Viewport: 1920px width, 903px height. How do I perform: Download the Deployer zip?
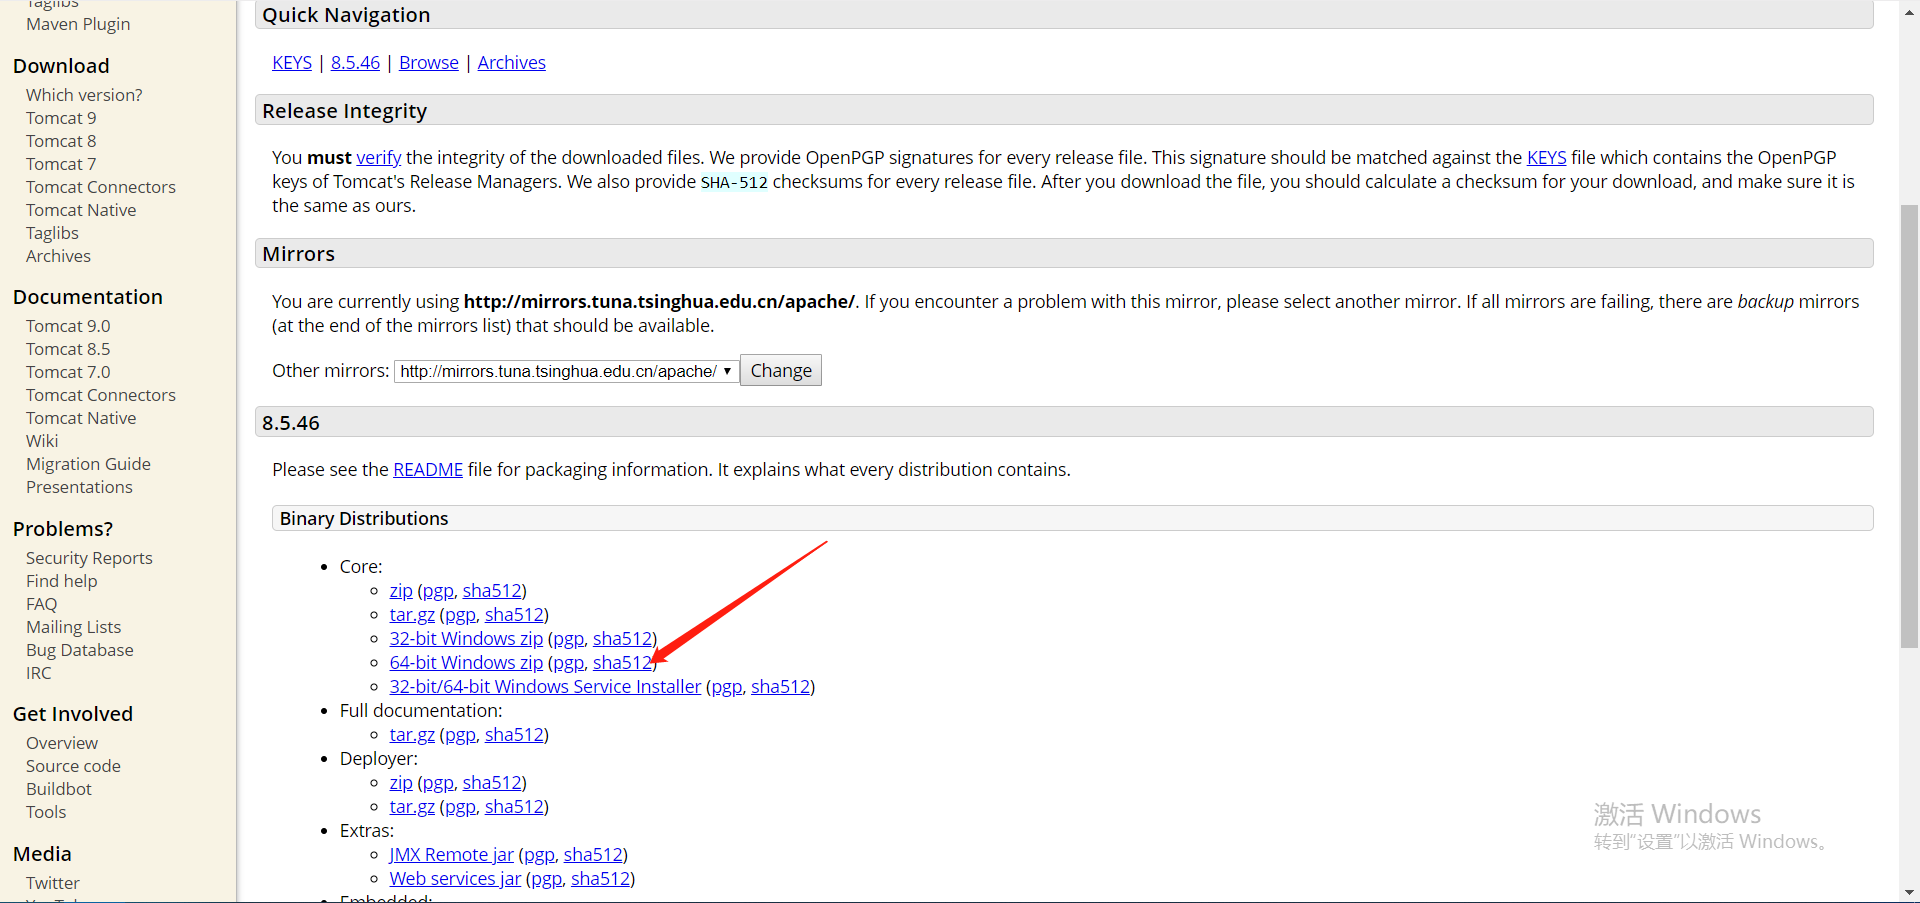pyautogui.click(x=401, y=783)
